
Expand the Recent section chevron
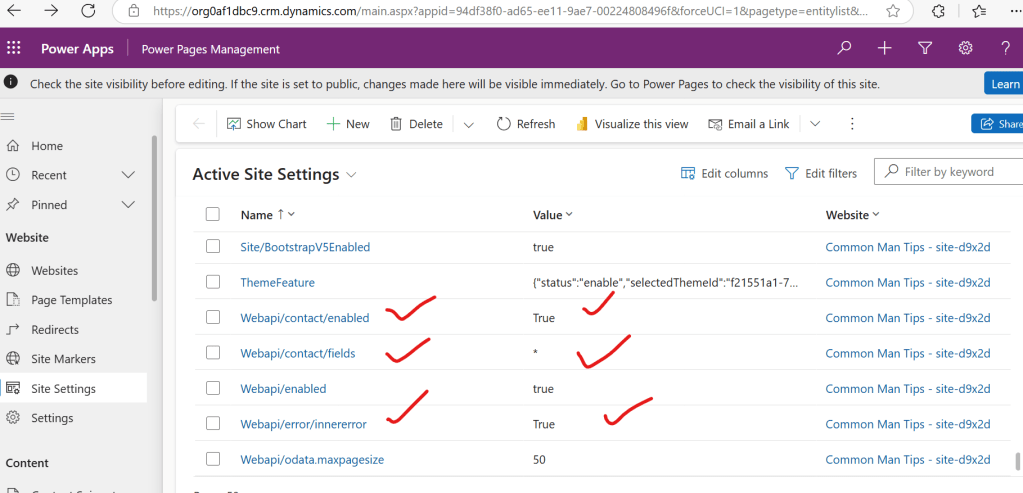pos(128,175)
